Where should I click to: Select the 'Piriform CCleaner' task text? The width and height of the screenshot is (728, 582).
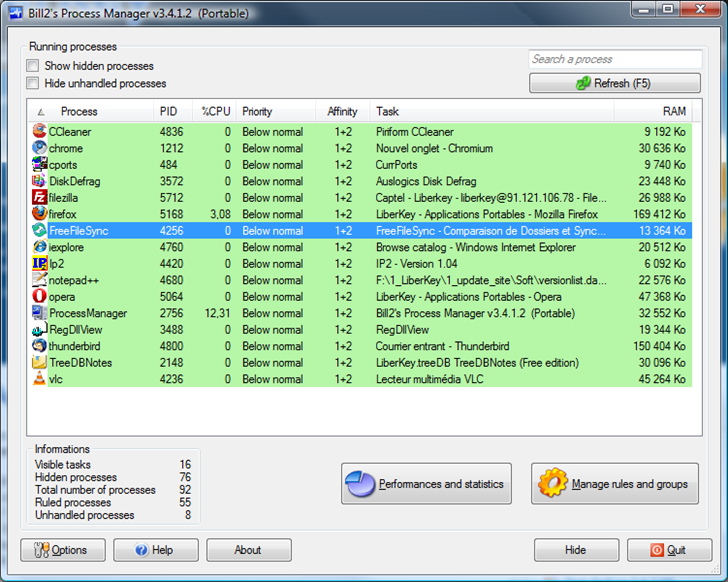point(415,132)
